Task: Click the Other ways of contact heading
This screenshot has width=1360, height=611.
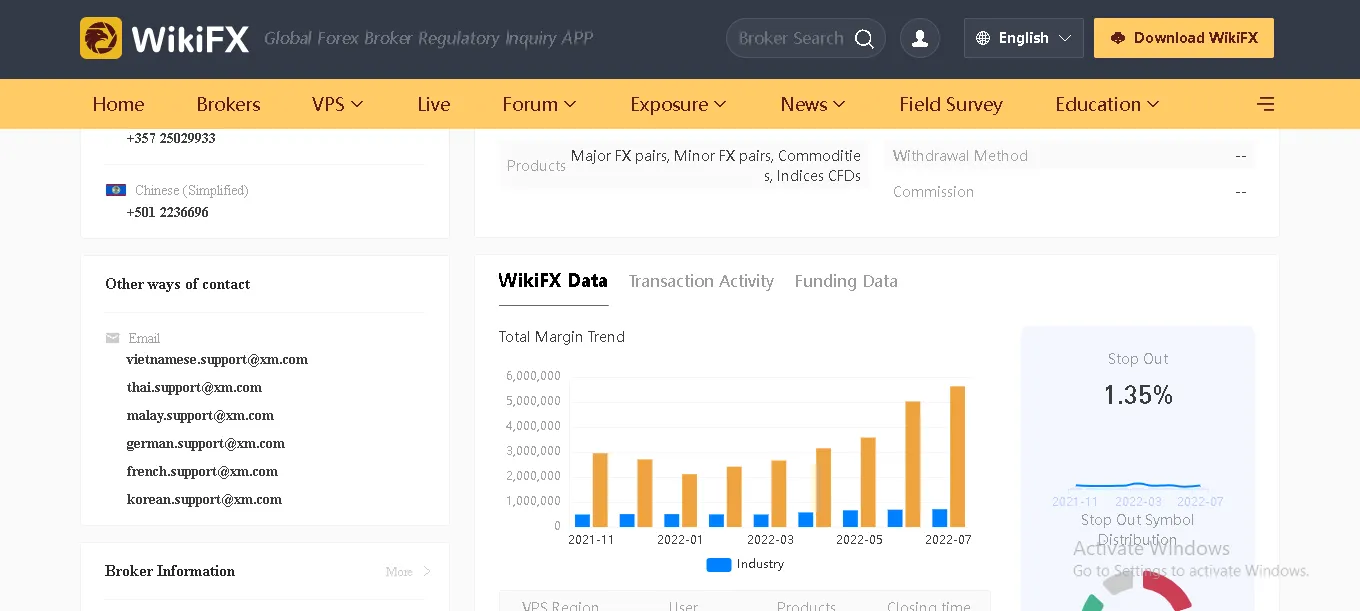Action: tap(177, 284)
